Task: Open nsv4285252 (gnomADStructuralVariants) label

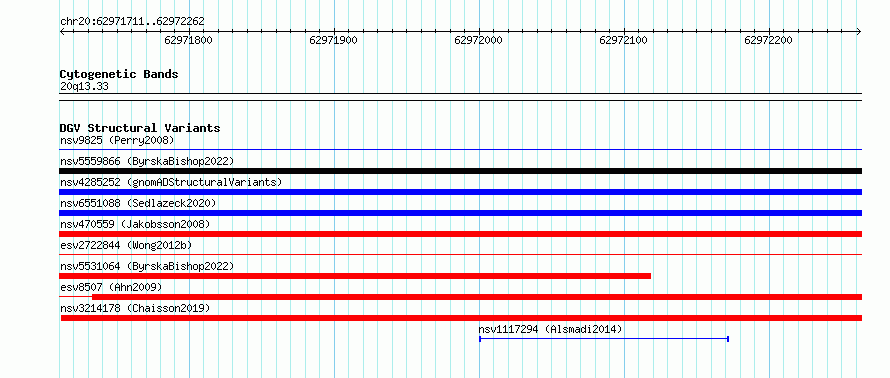Action: [x=171, y=182]
